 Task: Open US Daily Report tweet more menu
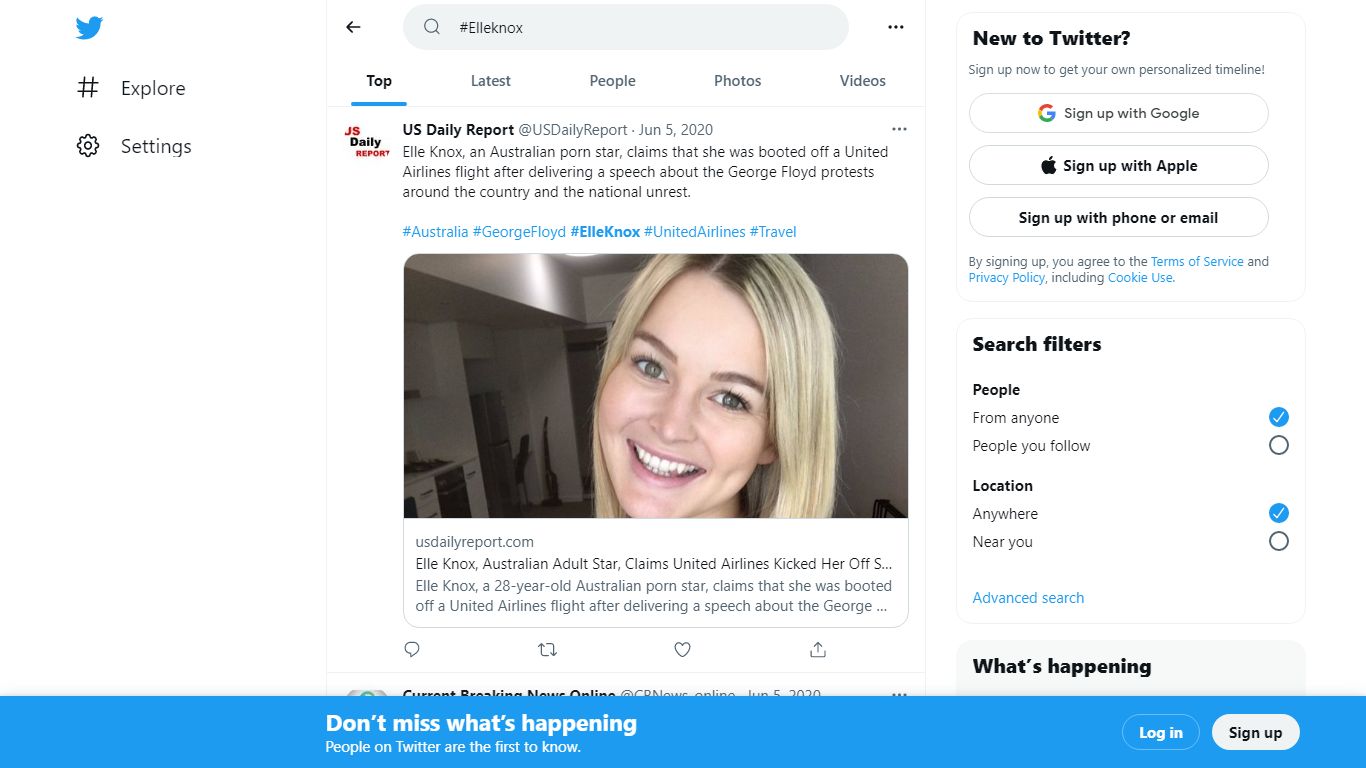point(899,129)
